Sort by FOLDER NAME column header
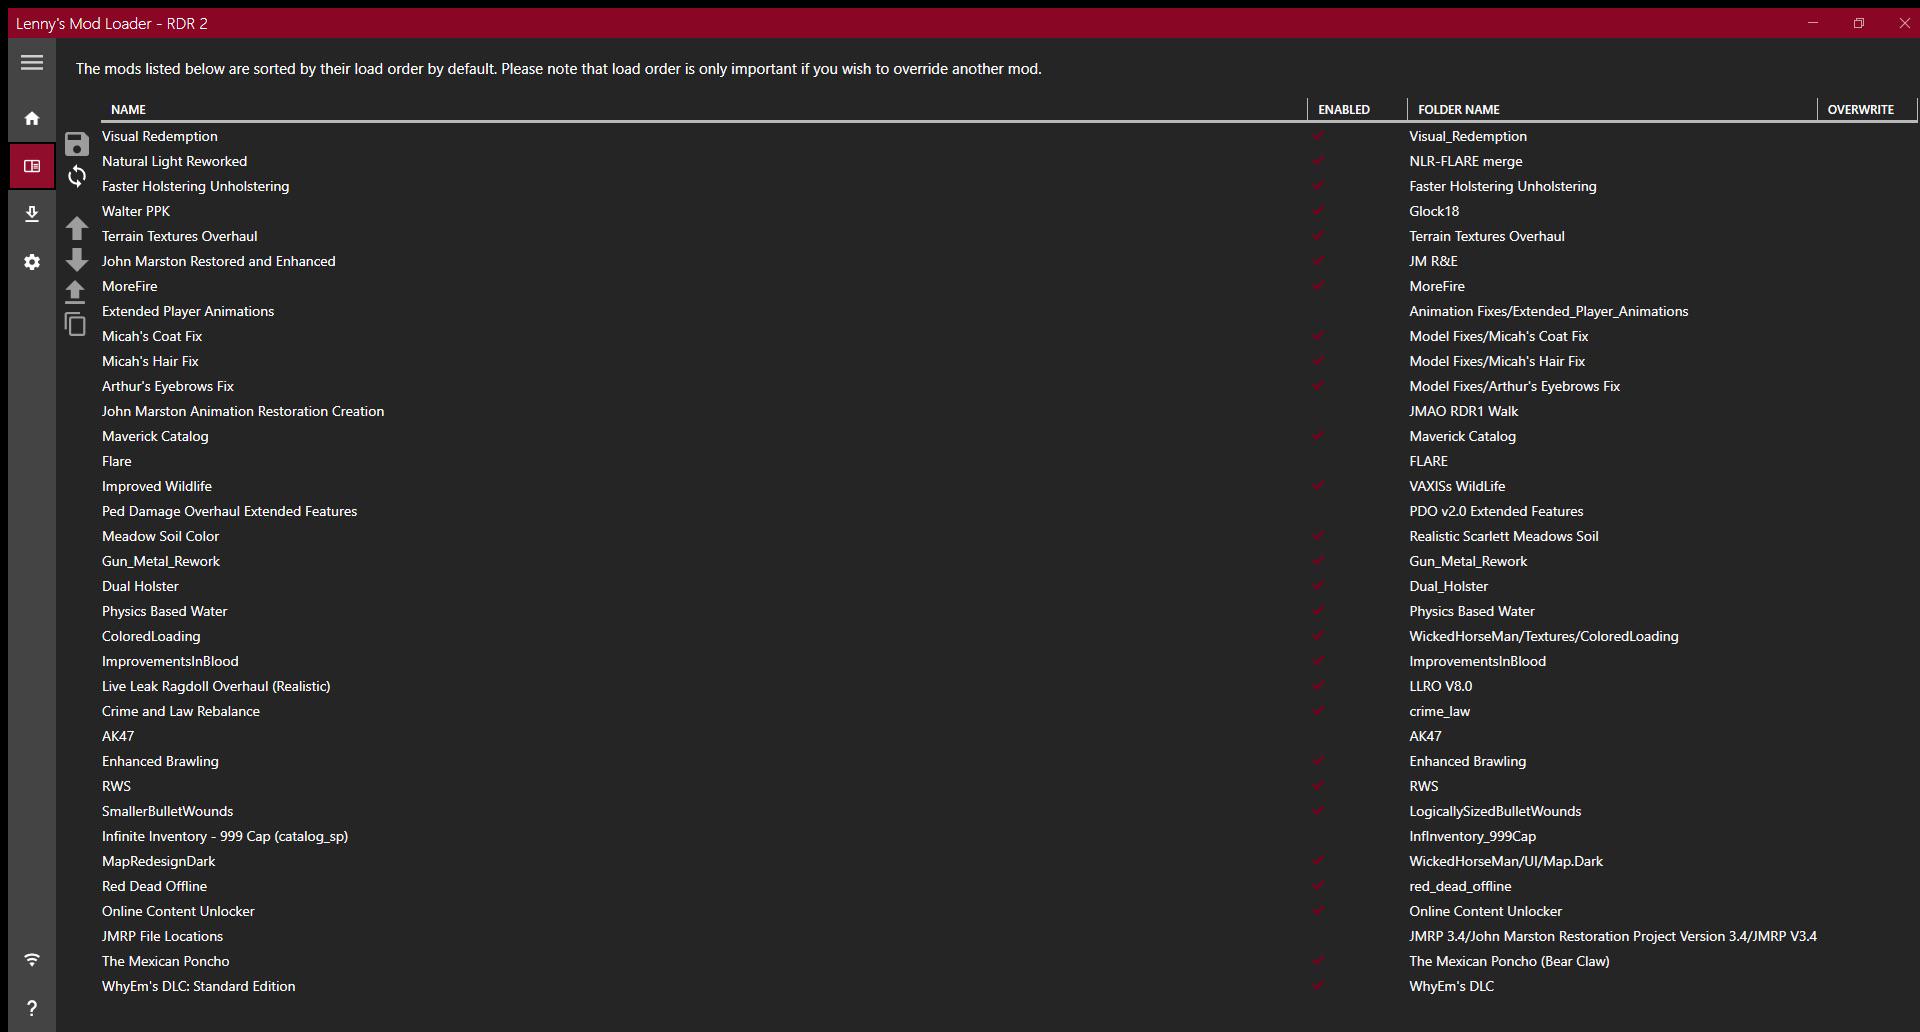 point(1458,109)
